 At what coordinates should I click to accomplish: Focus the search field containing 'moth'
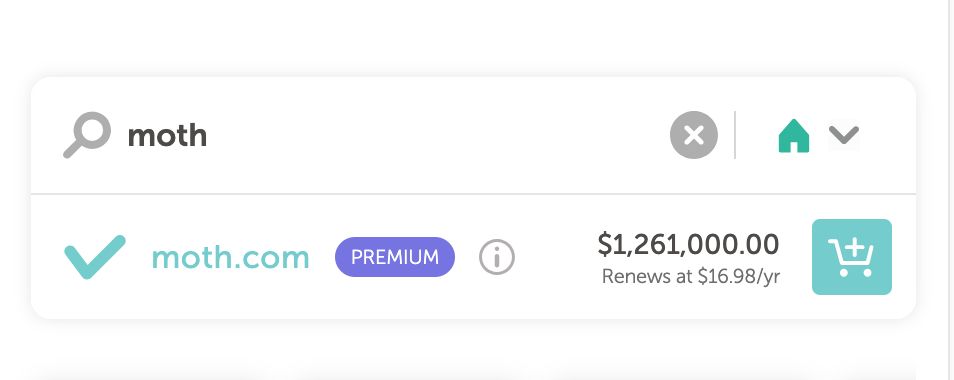click(x=395, y=135)
